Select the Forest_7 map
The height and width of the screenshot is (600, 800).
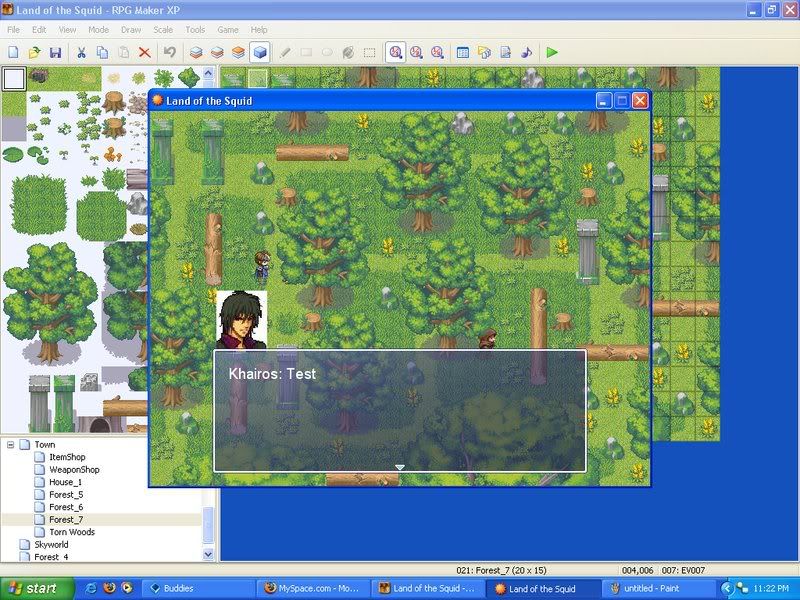point(66,519)
